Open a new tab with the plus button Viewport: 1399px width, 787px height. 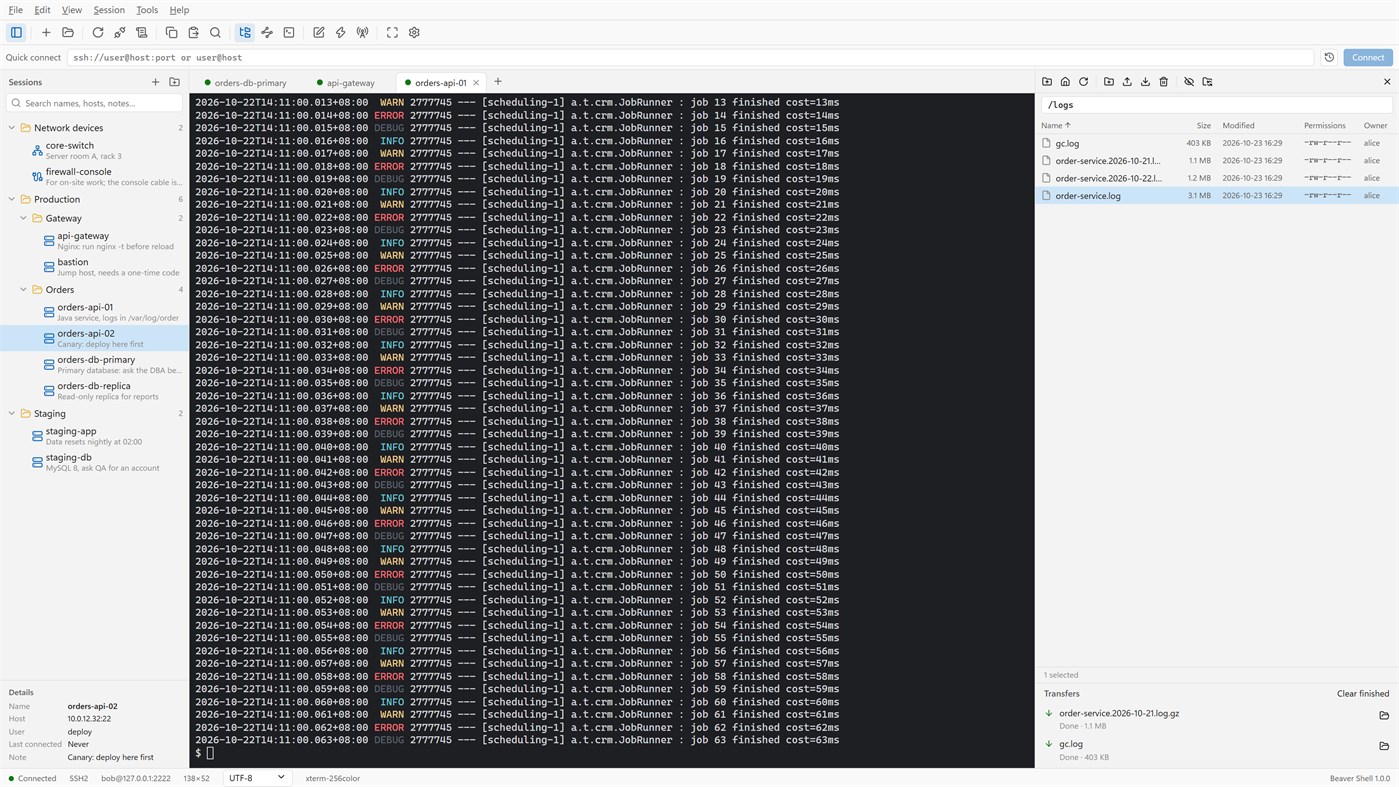click(498, 82)
